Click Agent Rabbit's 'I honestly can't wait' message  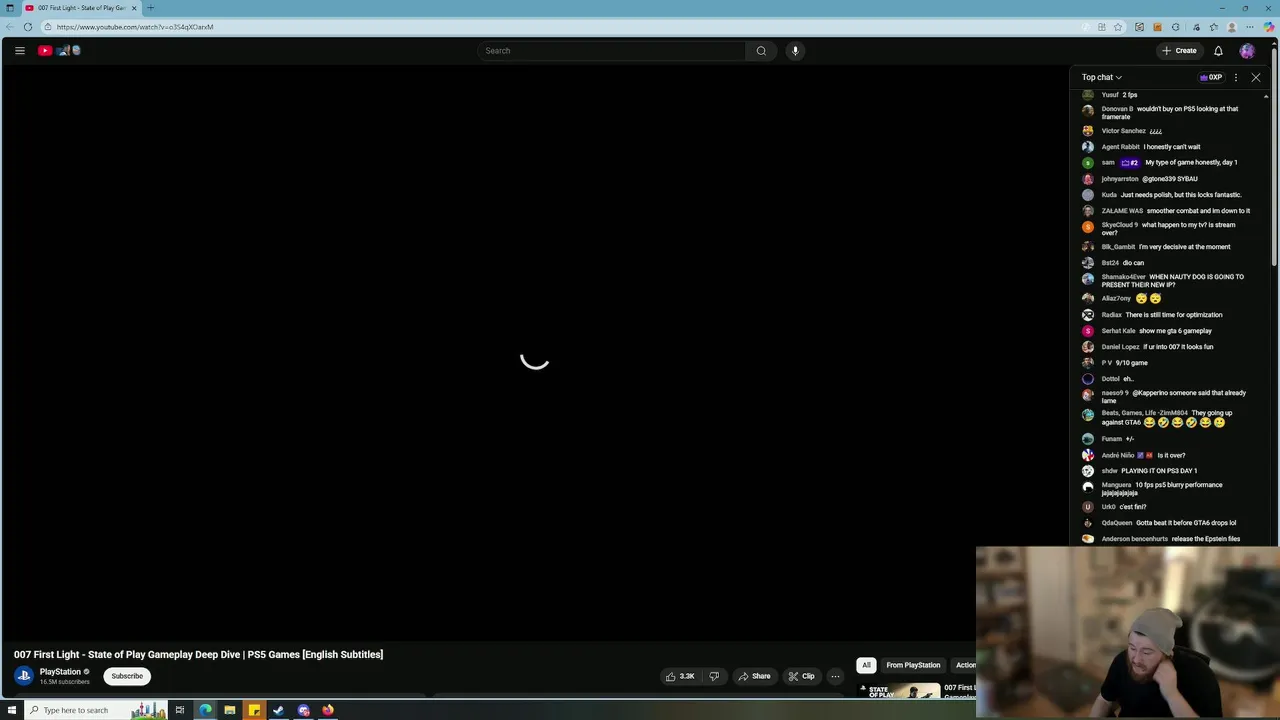pyautogui.click(x=1172, y=147)
